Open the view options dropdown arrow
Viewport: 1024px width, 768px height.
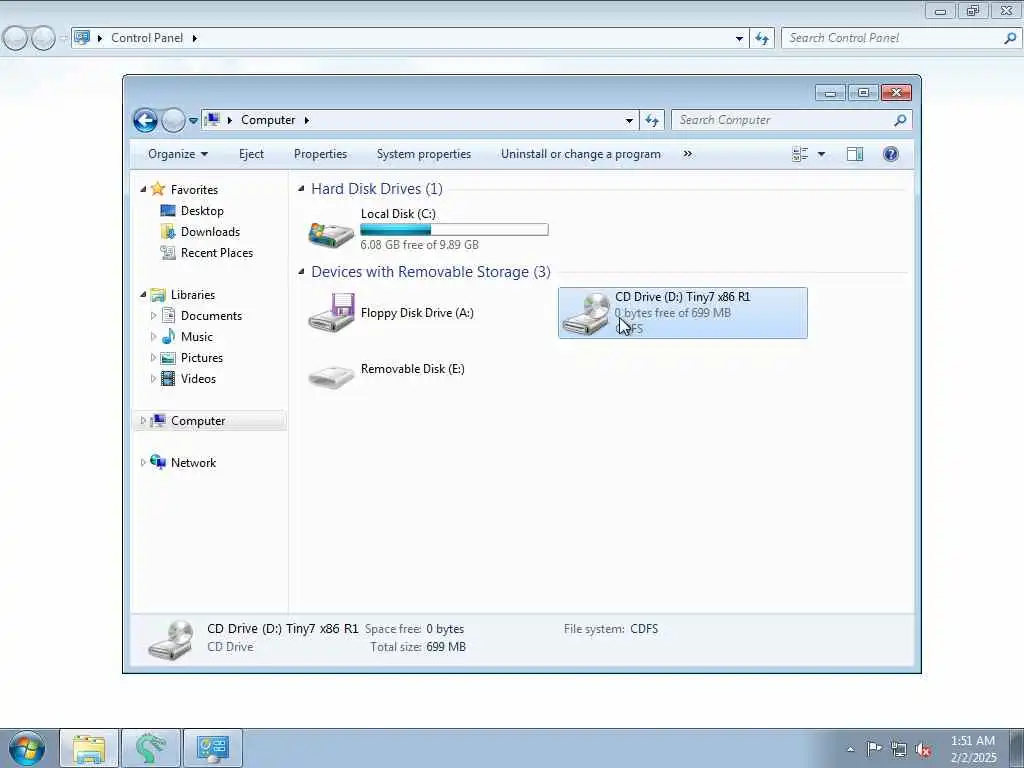(x=822, y=154)
